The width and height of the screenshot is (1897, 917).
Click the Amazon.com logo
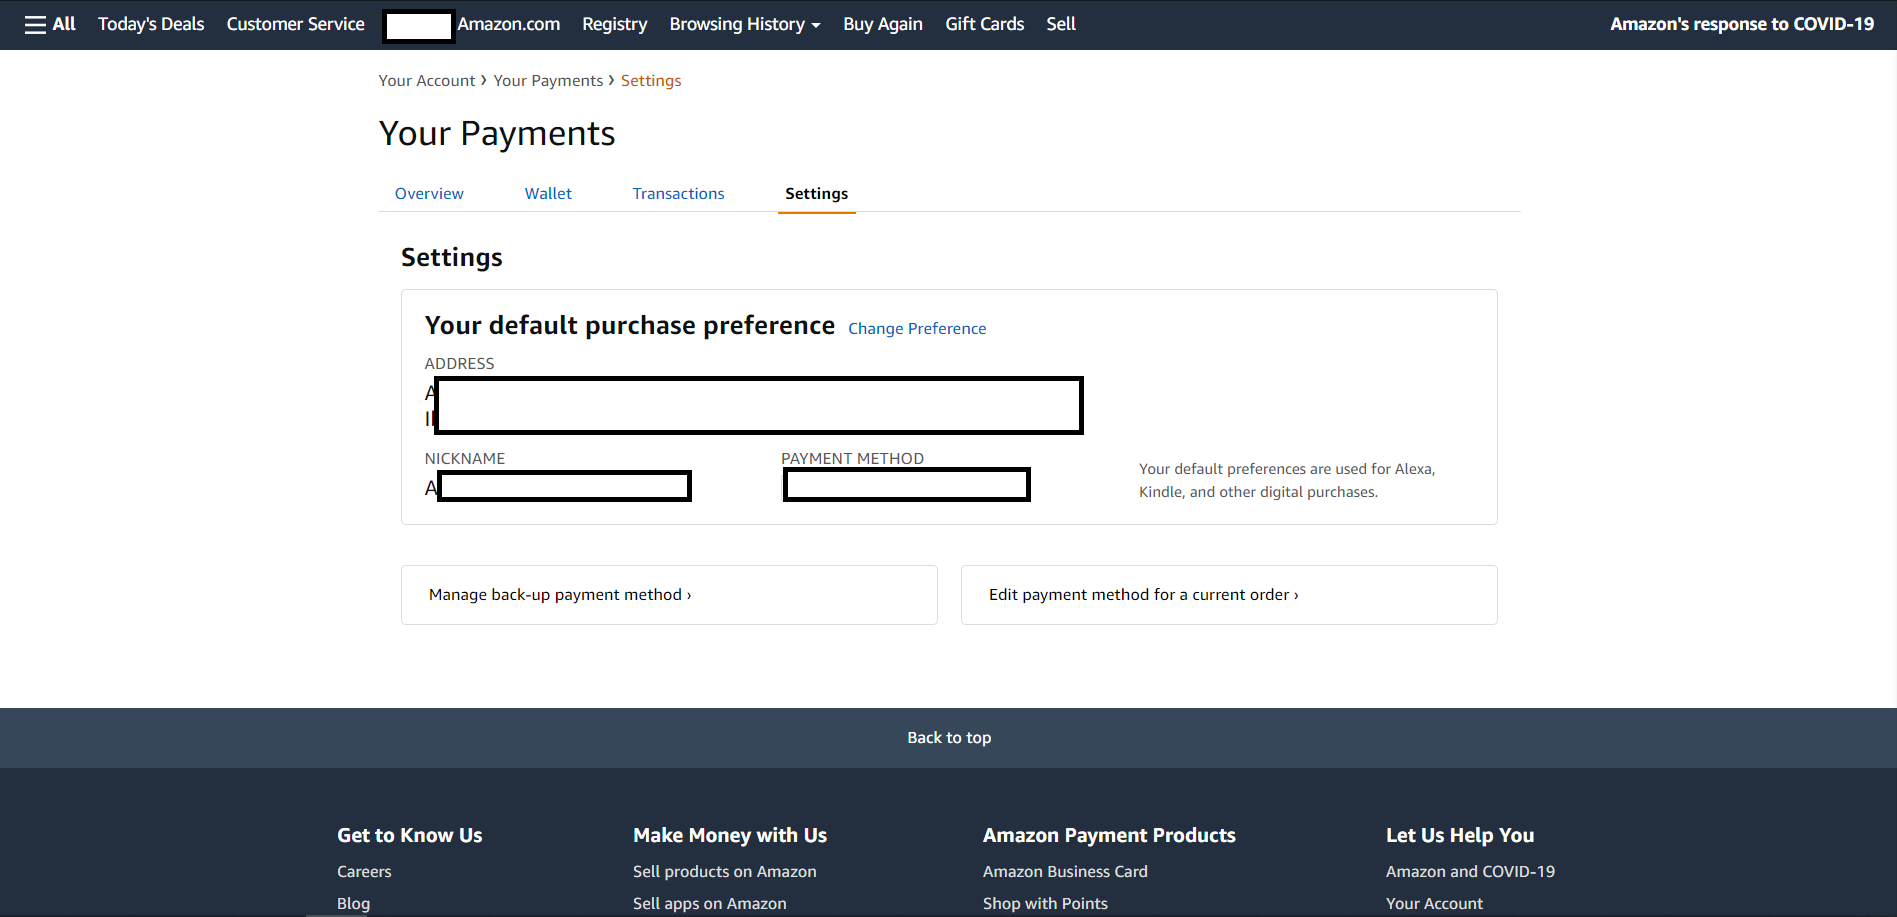(x=508, y=23)
